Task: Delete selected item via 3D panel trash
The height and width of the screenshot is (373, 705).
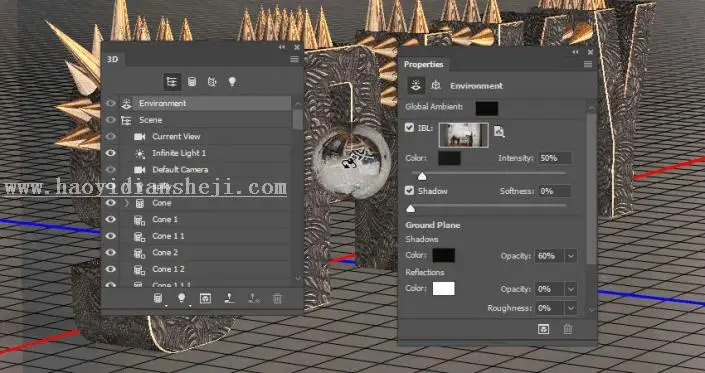Action: [278, 298]
